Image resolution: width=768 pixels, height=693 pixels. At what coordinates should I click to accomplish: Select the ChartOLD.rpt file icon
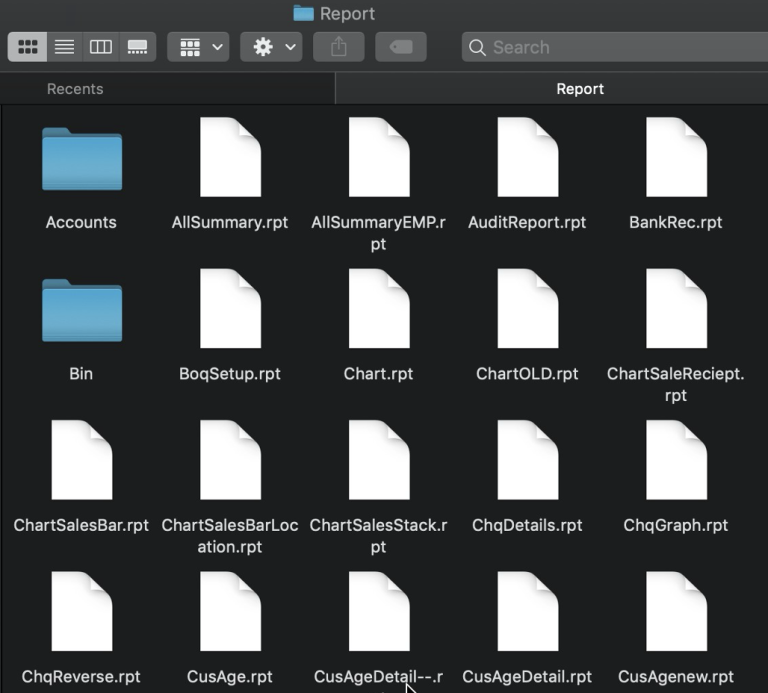click(528, 308)
